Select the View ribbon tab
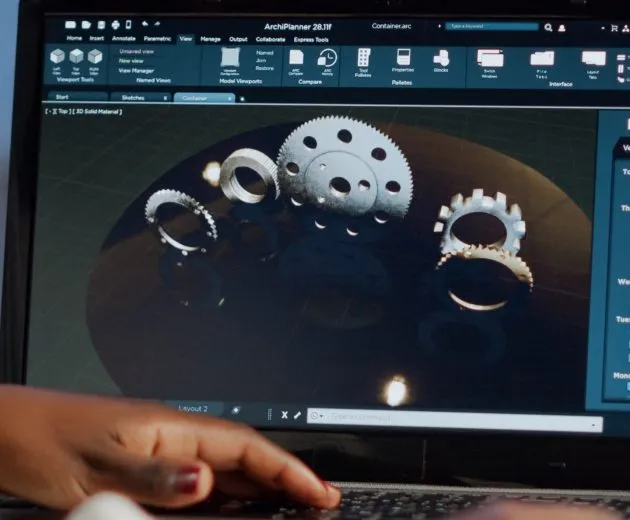 tap(186, 39)
